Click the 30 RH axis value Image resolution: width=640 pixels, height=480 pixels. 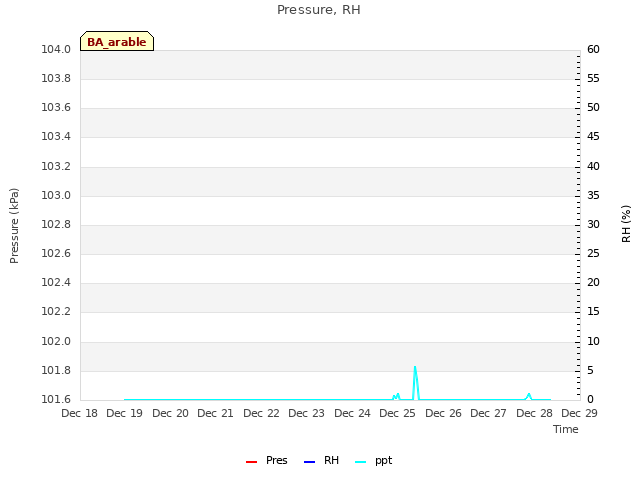click(x=593, y=224)
